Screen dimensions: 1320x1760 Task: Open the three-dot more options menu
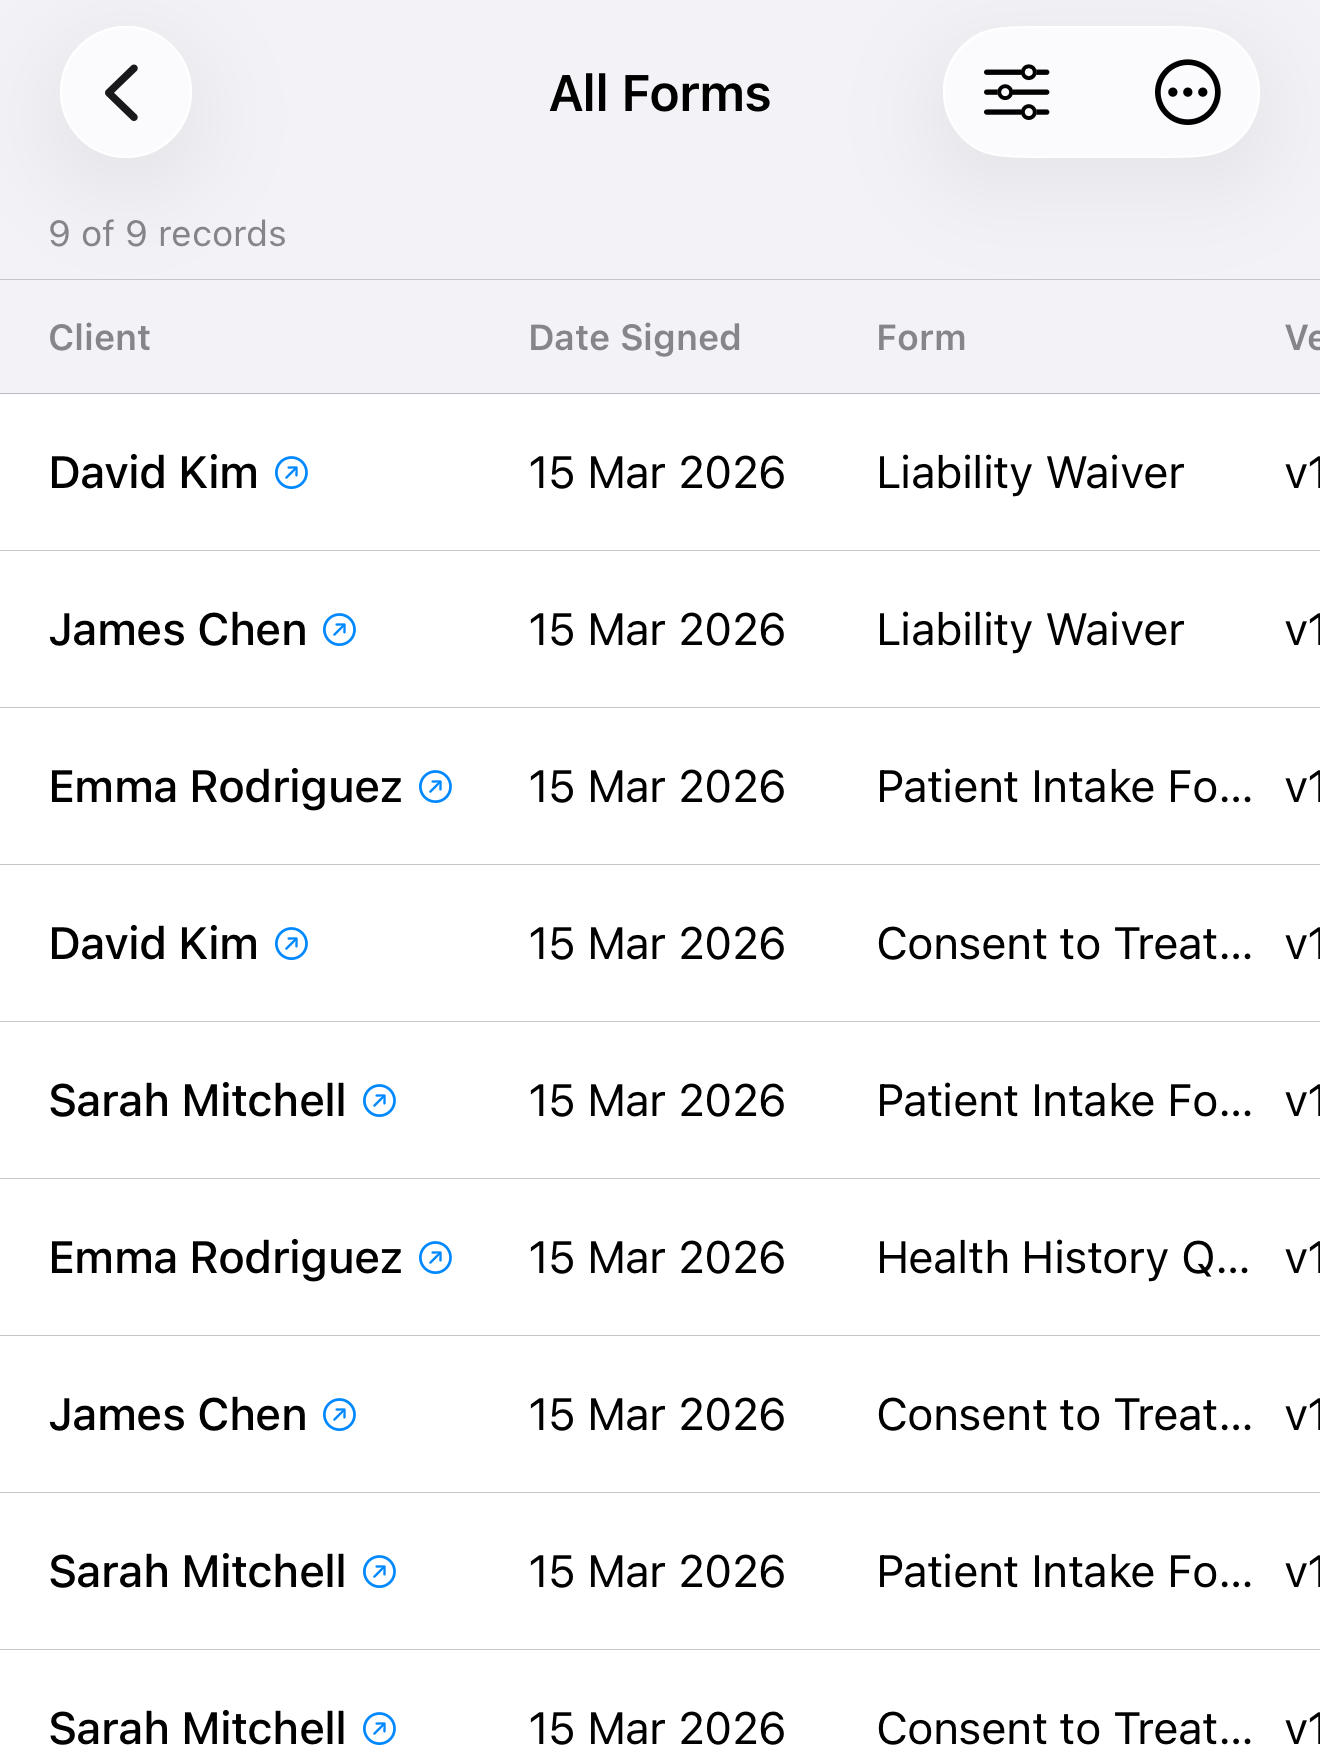[x=1186, y=91]
